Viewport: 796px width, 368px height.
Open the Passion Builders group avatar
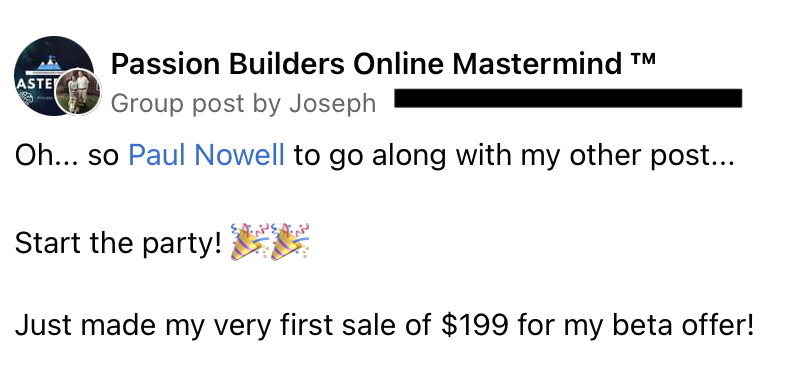pyautogui.click(x=54, y=76)
